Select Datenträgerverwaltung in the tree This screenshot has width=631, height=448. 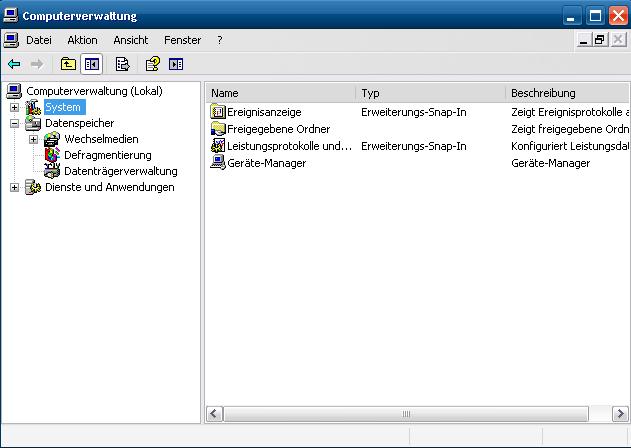coord(120,171)
